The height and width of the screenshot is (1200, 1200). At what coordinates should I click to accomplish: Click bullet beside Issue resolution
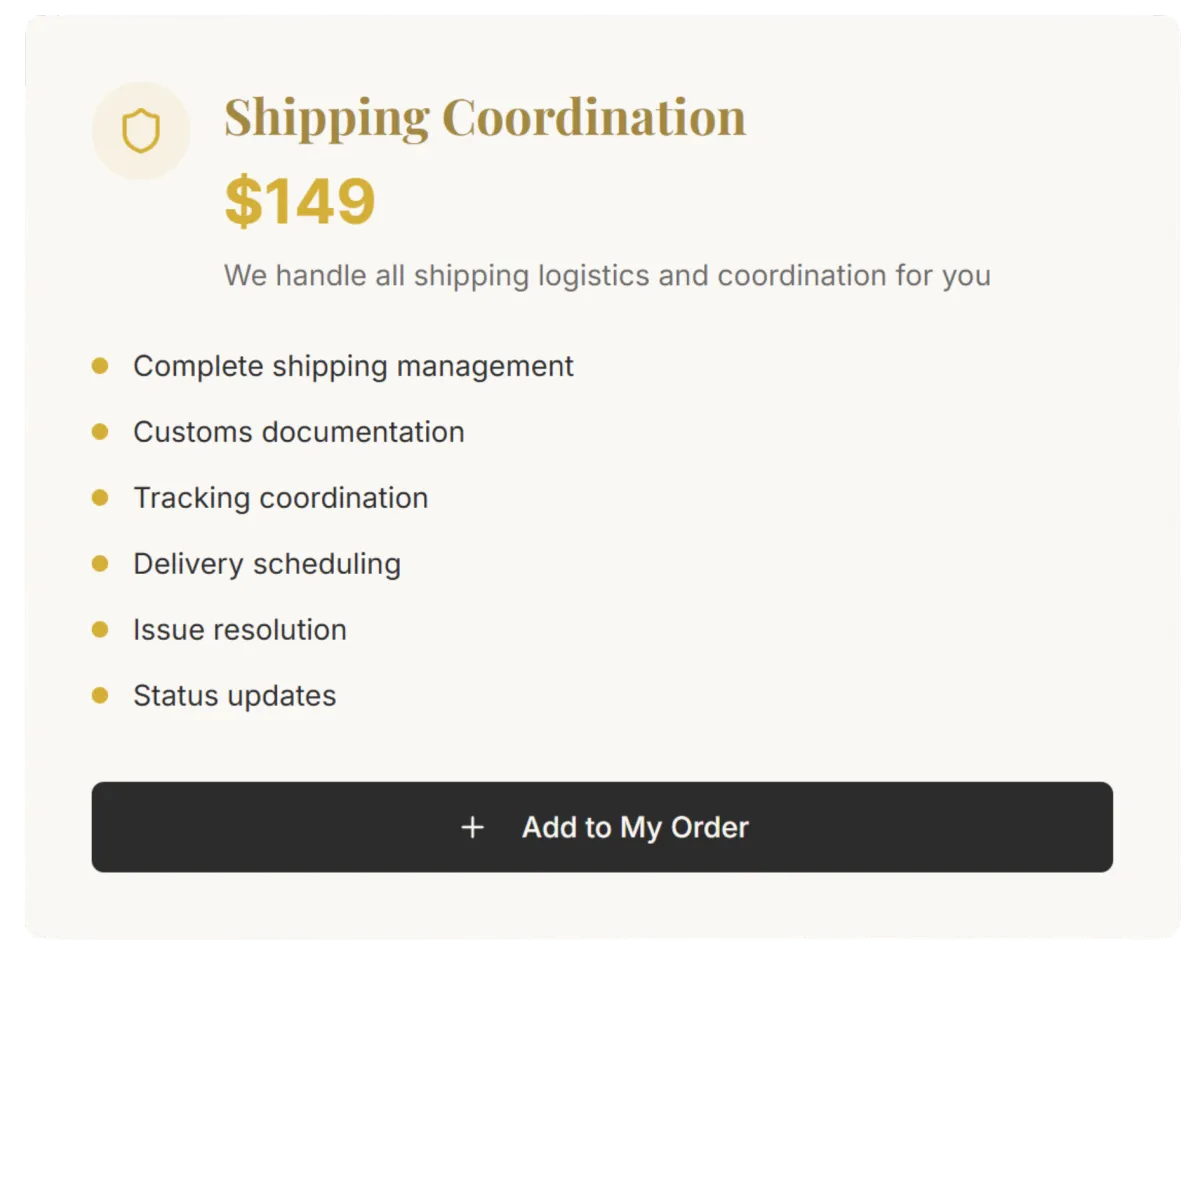pos(100,630)
